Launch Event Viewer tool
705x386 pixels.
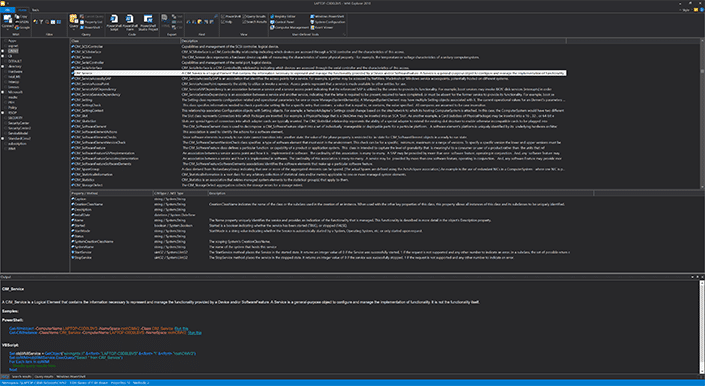coord(321,27)
